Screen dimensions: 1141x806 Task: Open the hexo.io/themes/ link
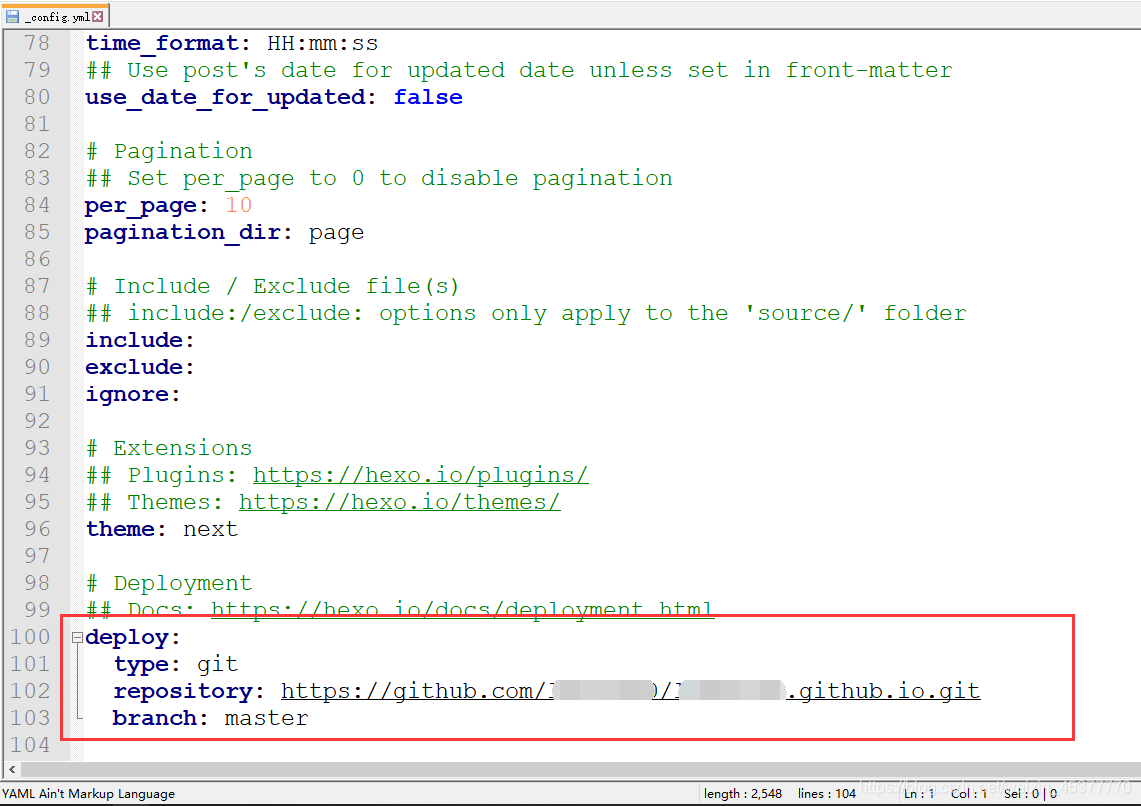(399, 502)
